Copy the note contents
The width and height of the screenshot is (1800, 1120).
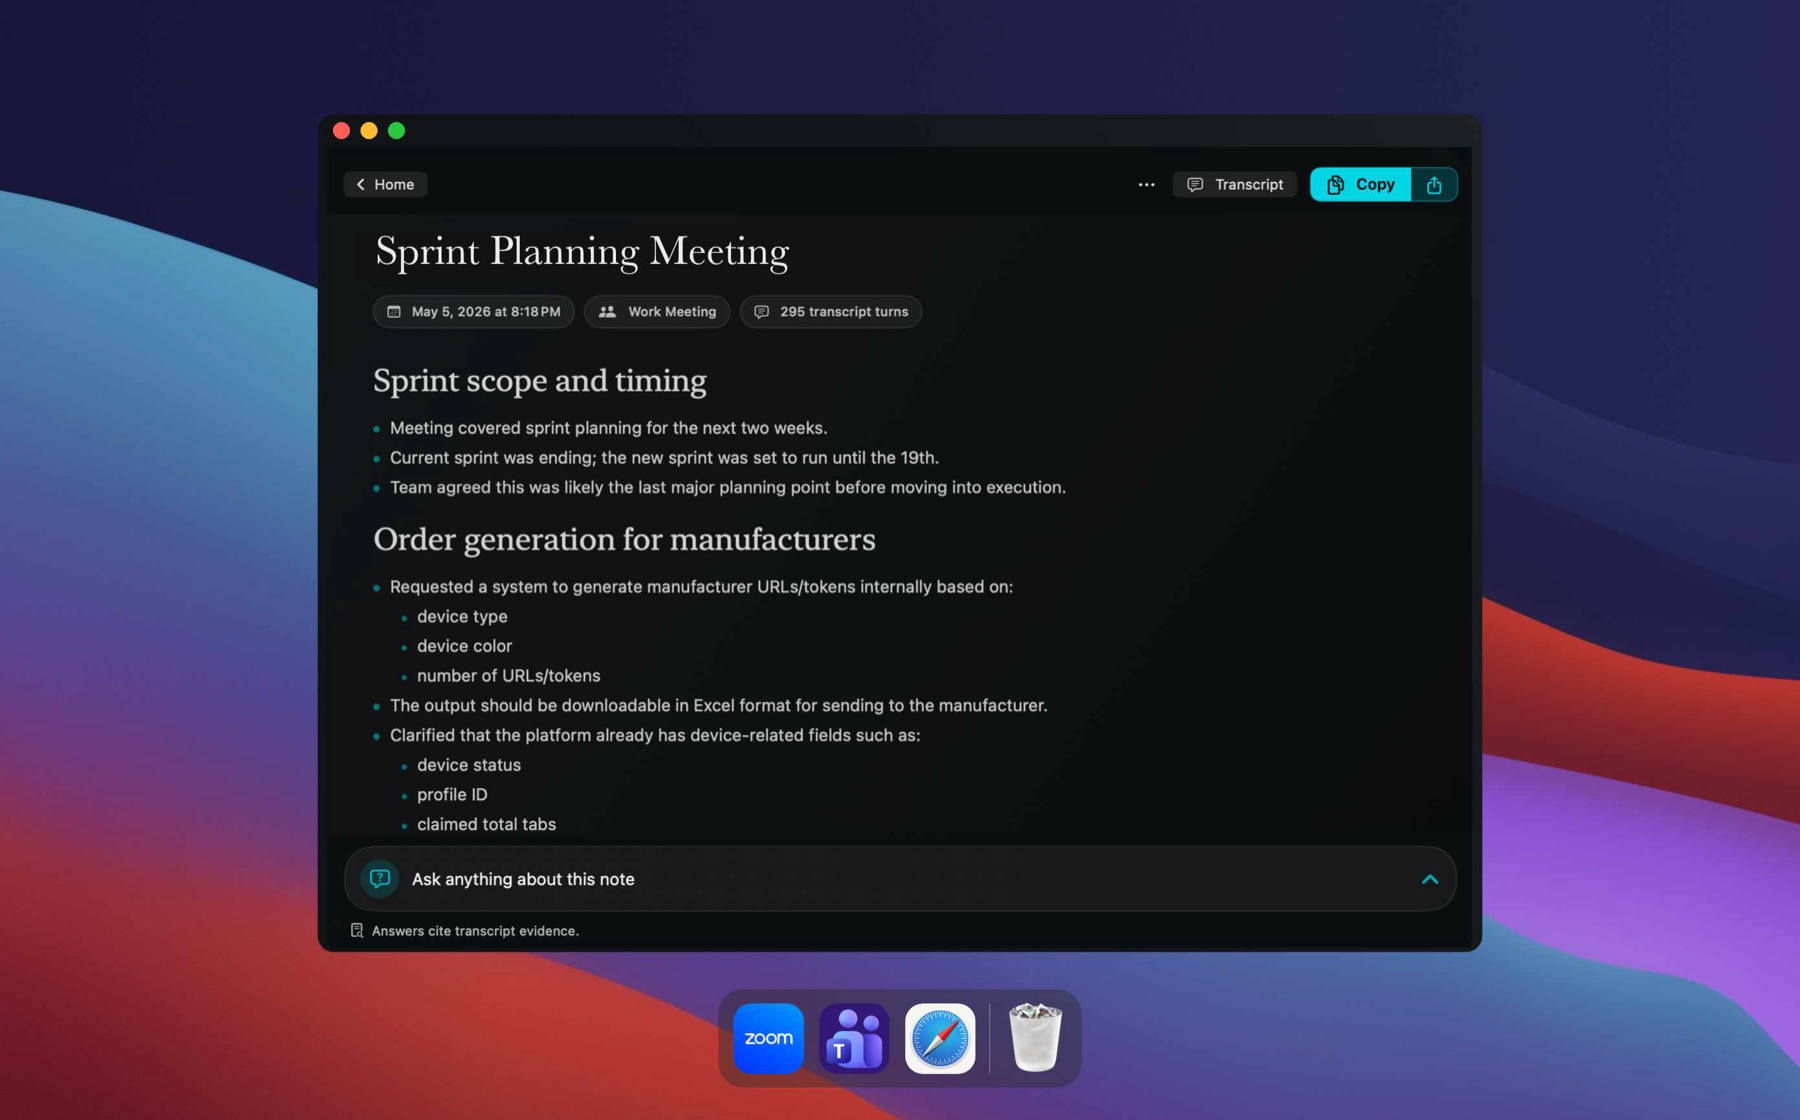coord(1360,184)
